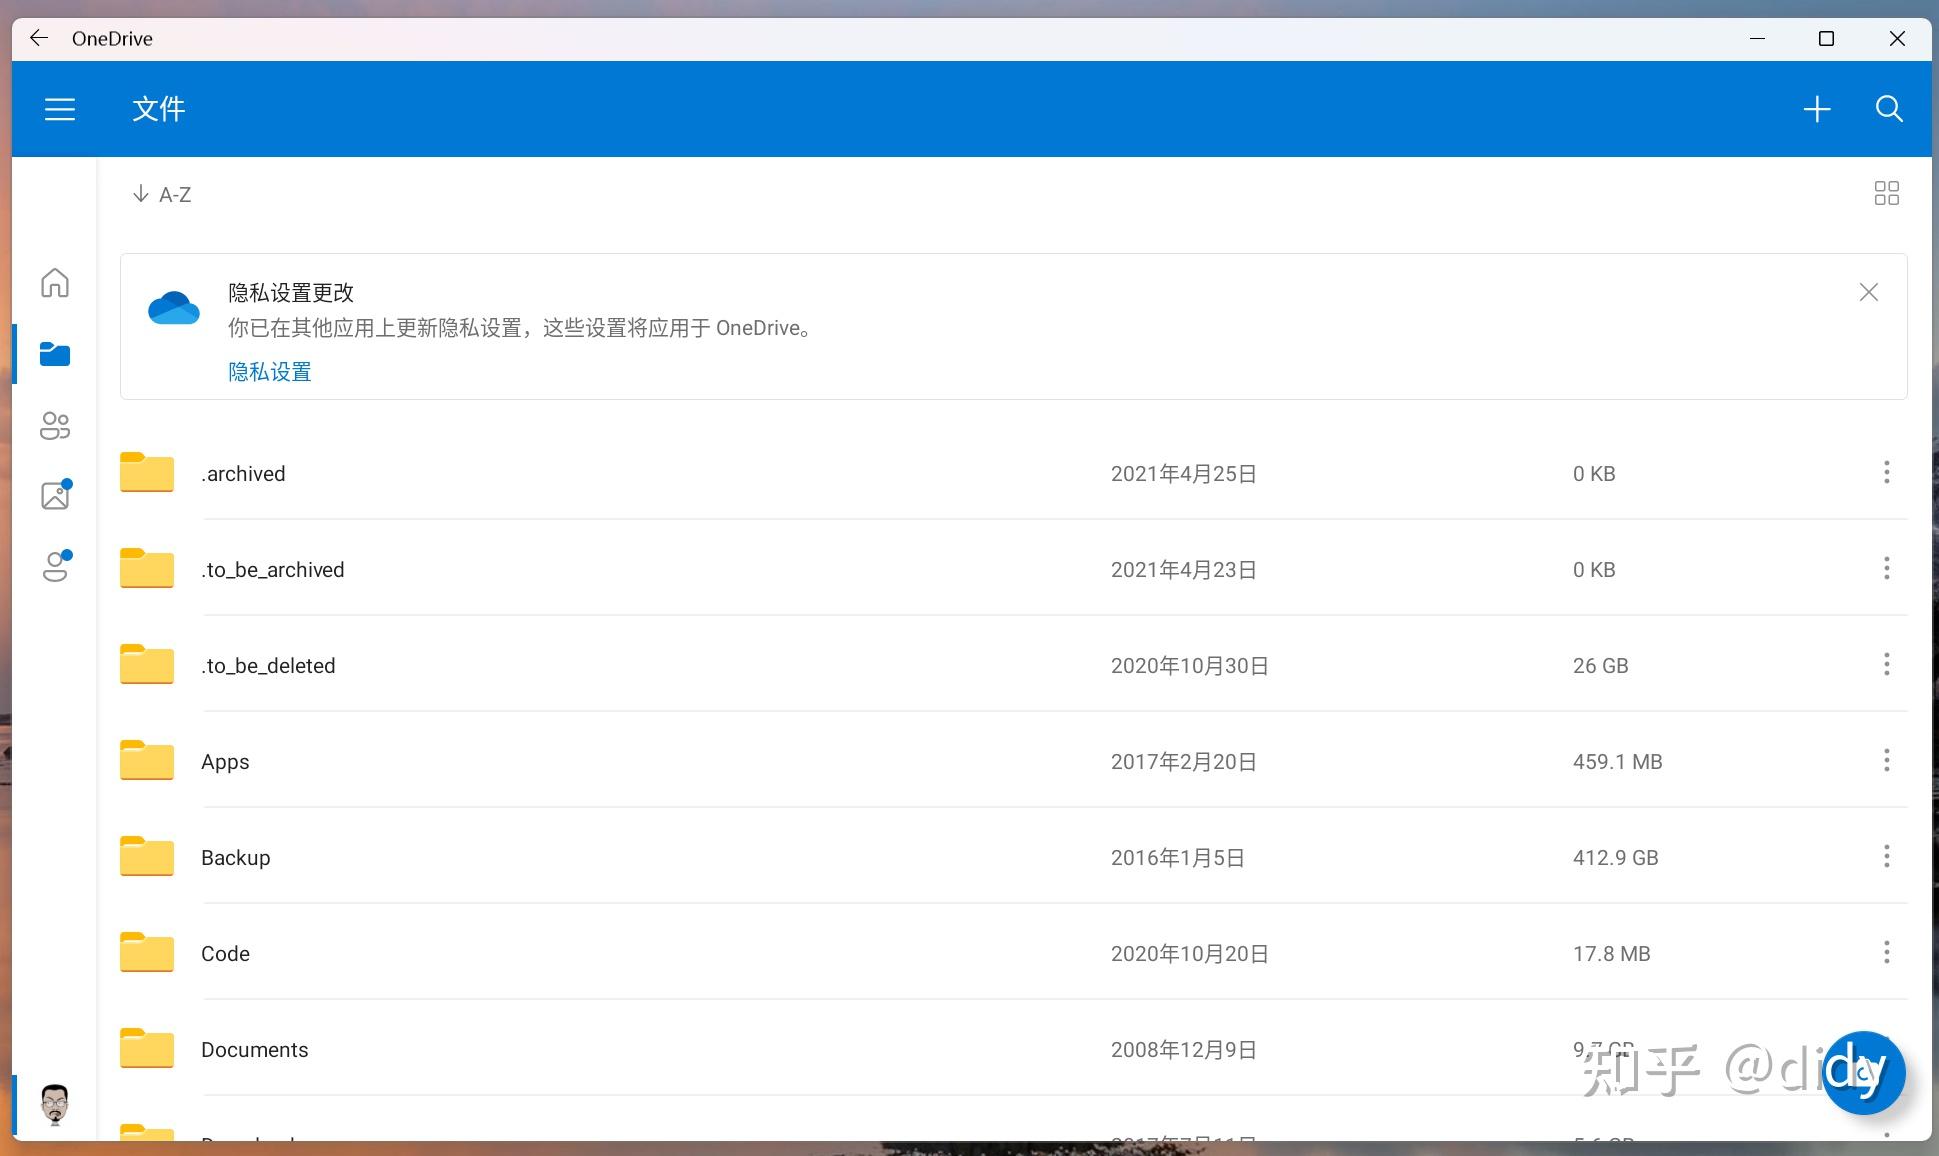Open the 隐私设置 privacy settings link
Screen dimensions: 1939x1156
(x=269, y=371)
